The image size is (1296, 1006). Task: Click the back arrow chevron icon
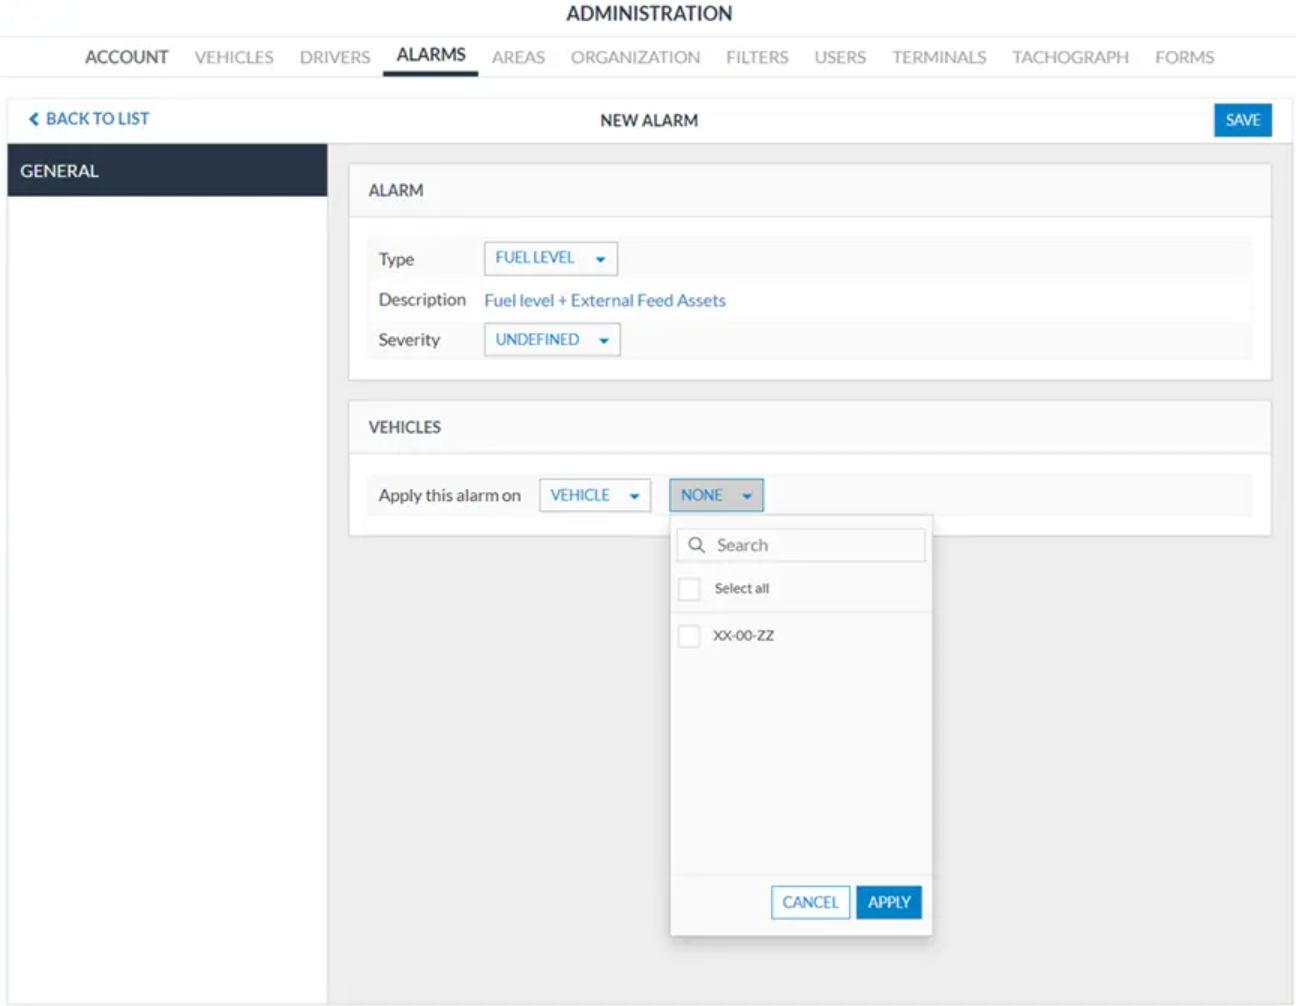click(33, 119)
